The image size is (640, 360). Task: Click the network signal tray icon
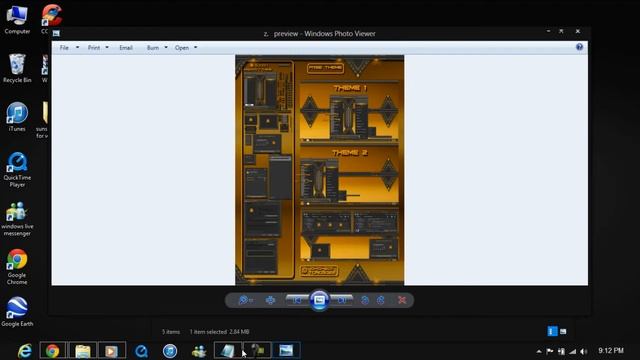pyautogui.click(x=573, y=351)
